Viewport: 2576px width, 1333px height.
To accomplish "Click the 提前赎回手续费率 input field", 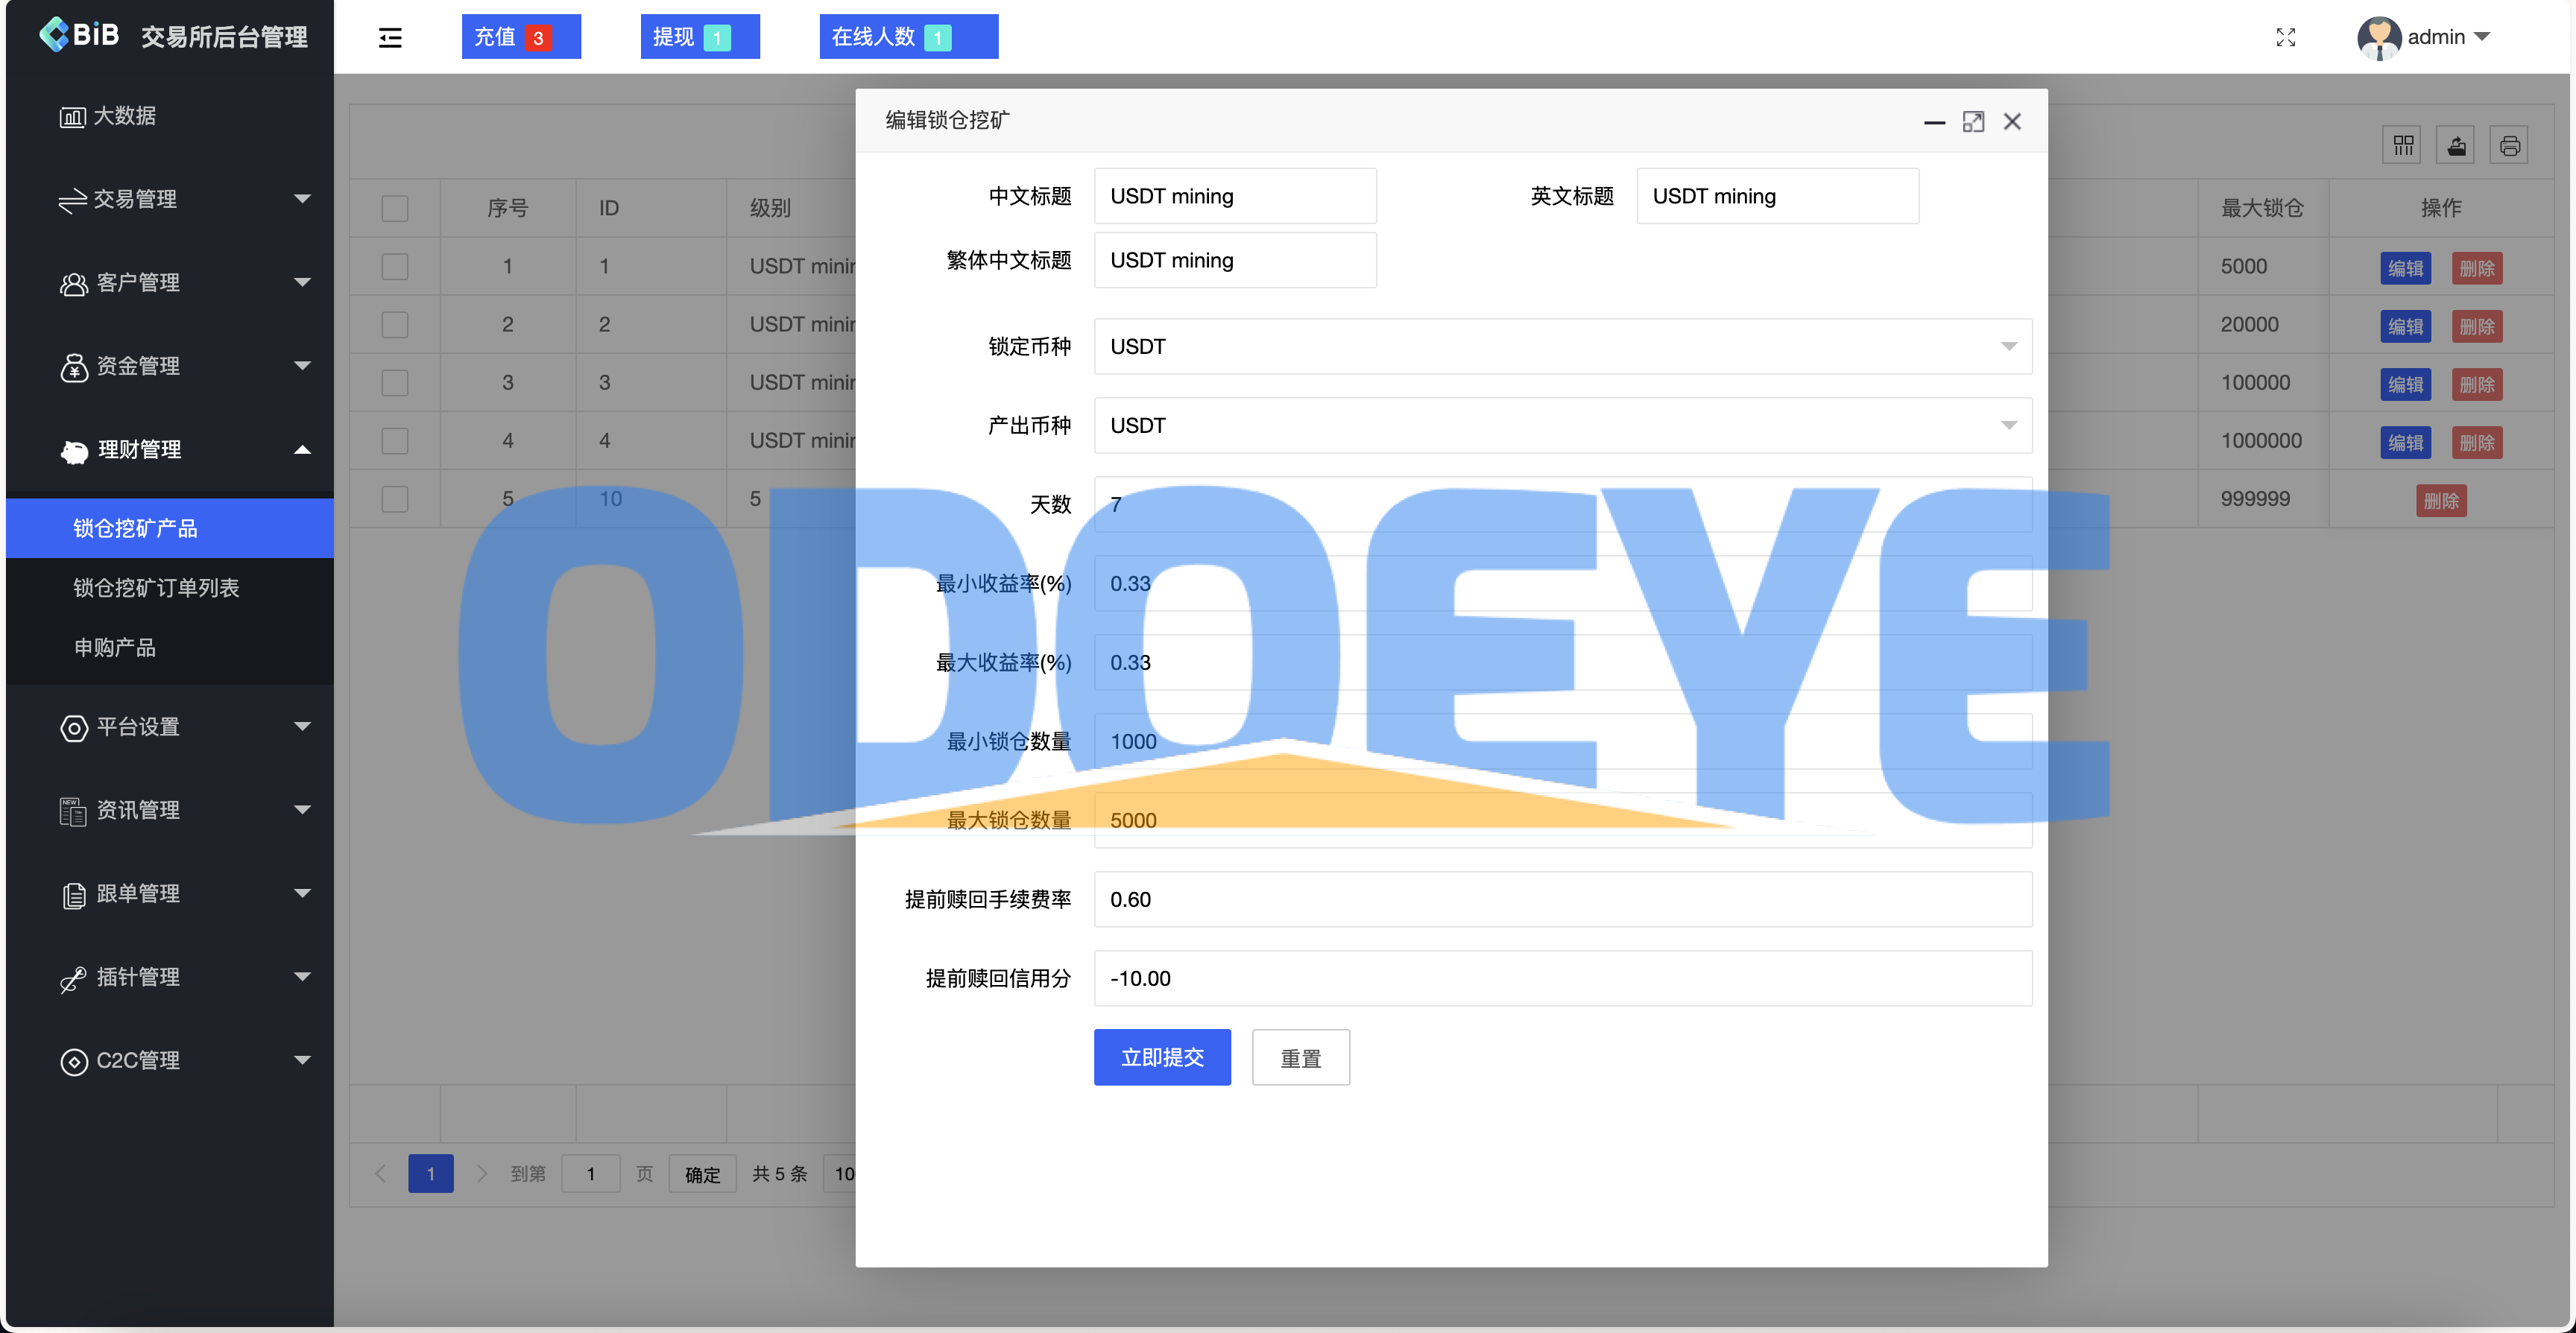I will pyautogui.click(x=1563, y=899).
